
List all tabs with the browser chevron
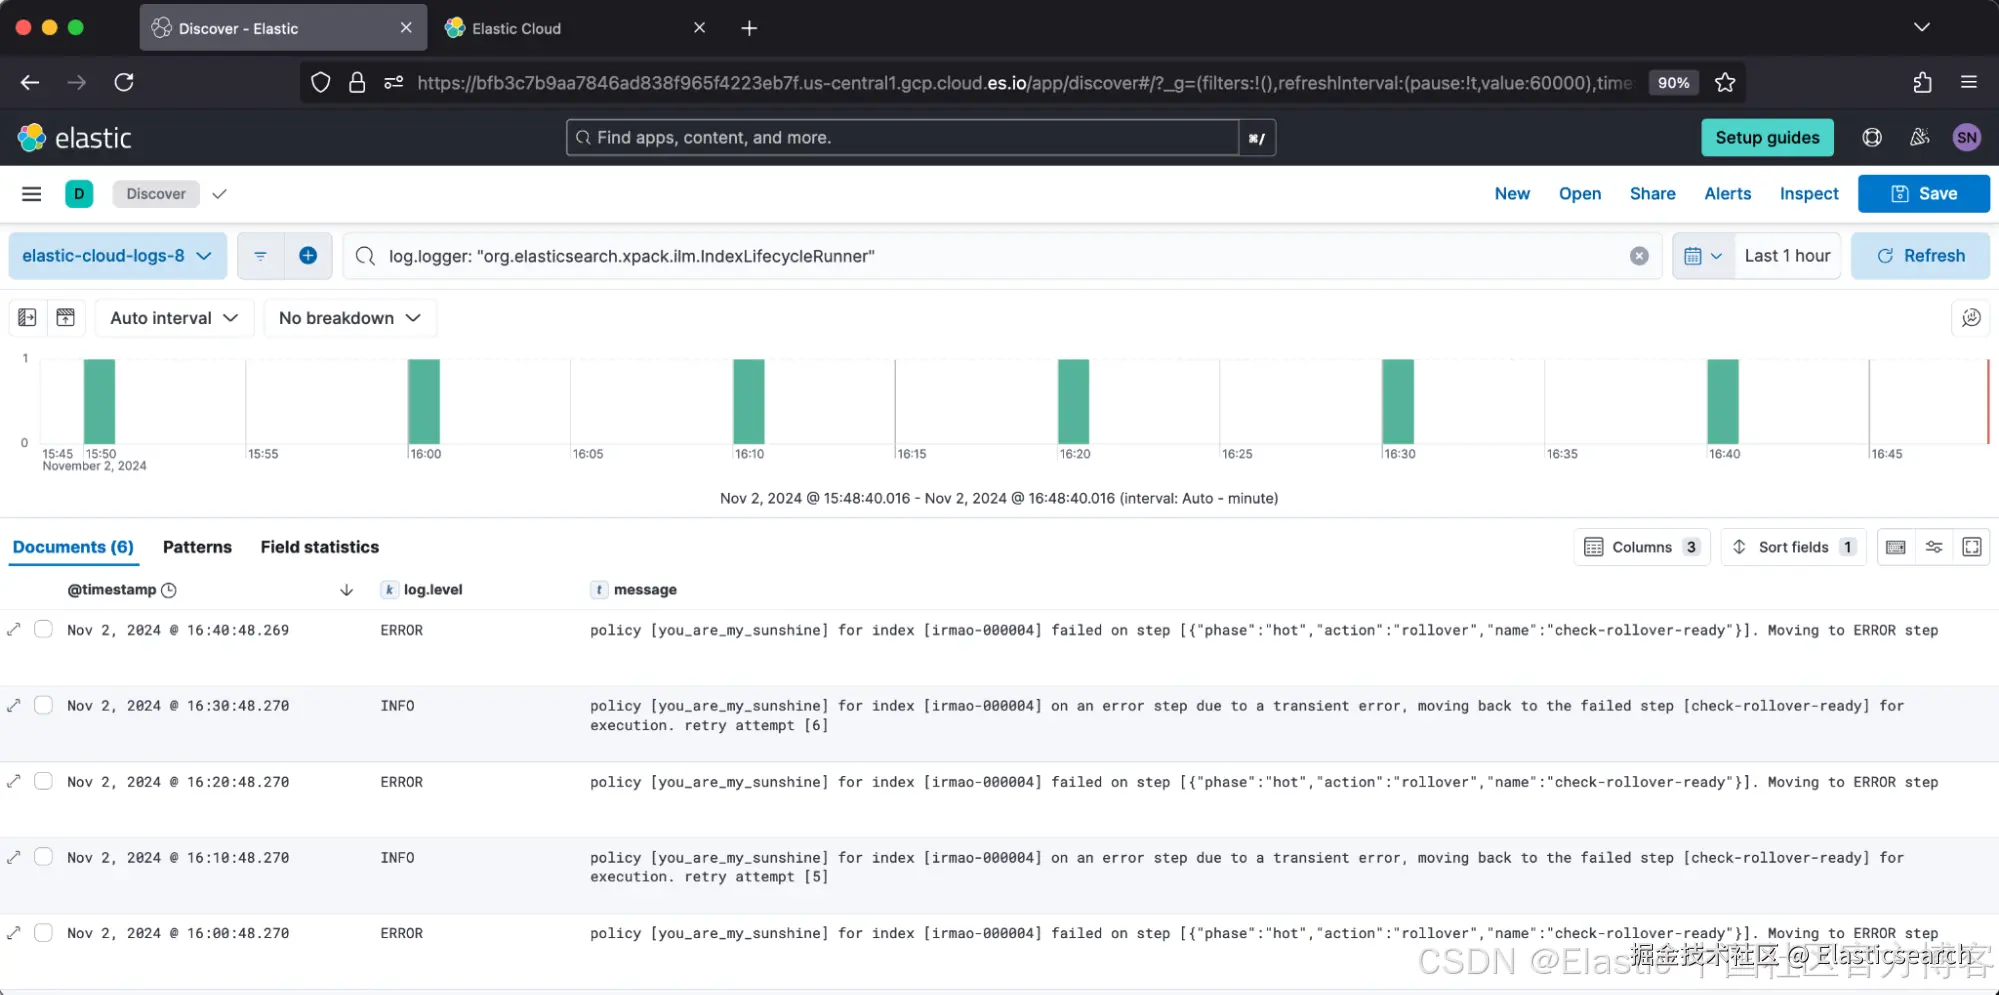[x=1921, y=28]
